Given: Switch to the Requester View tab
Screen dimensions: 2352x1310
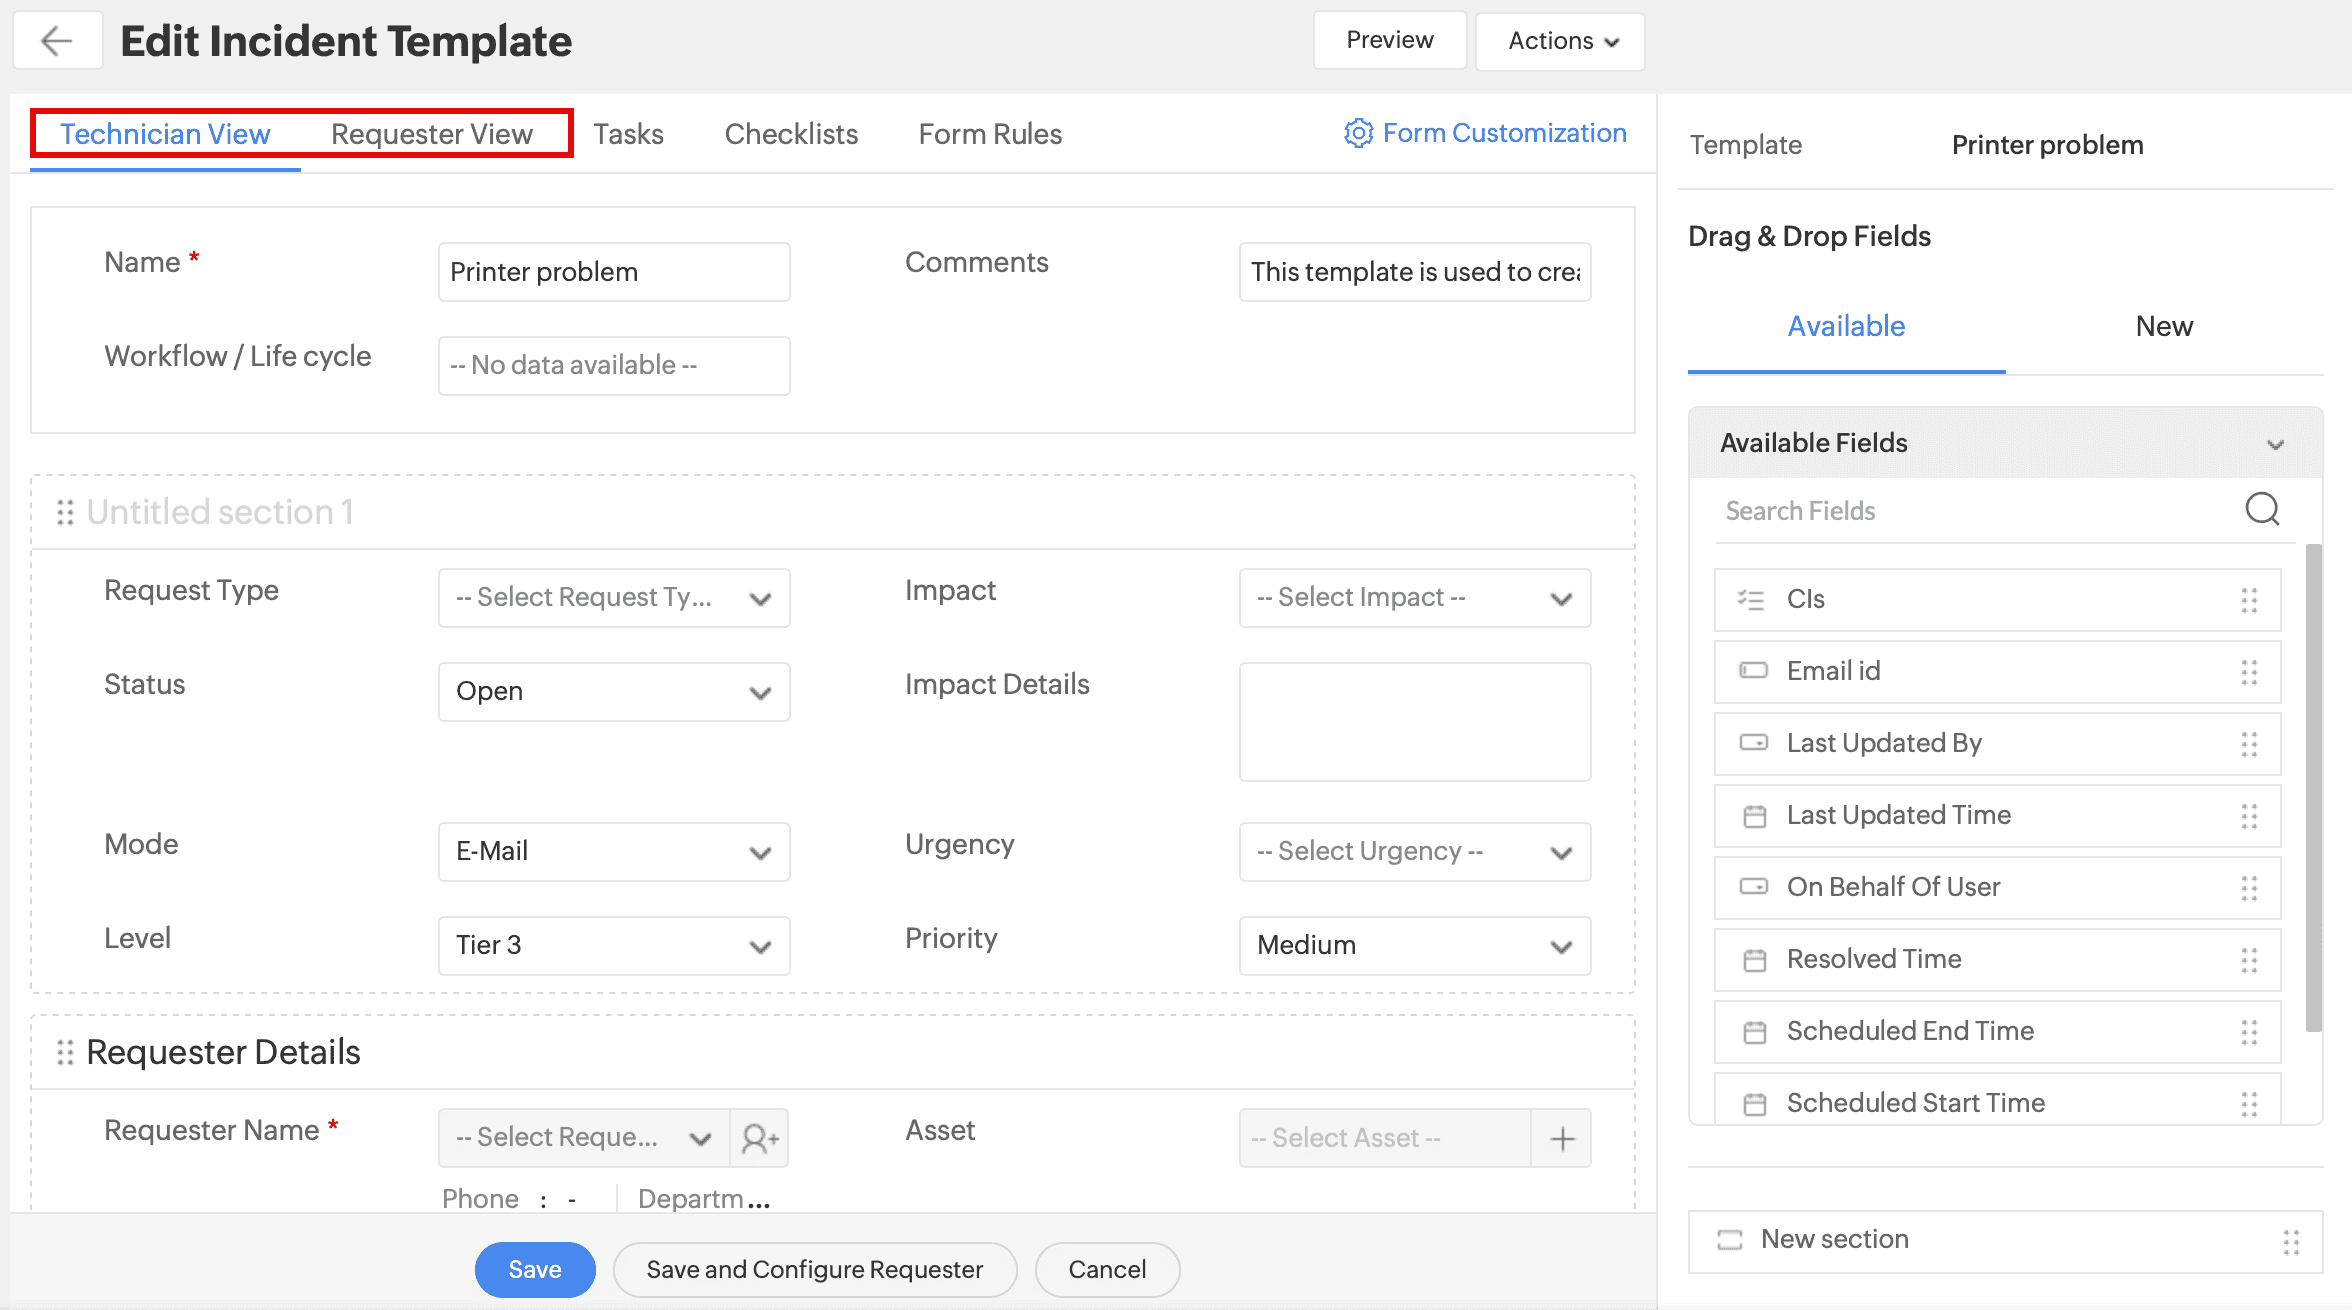Looking at the screenshot, I should (432, 134).
